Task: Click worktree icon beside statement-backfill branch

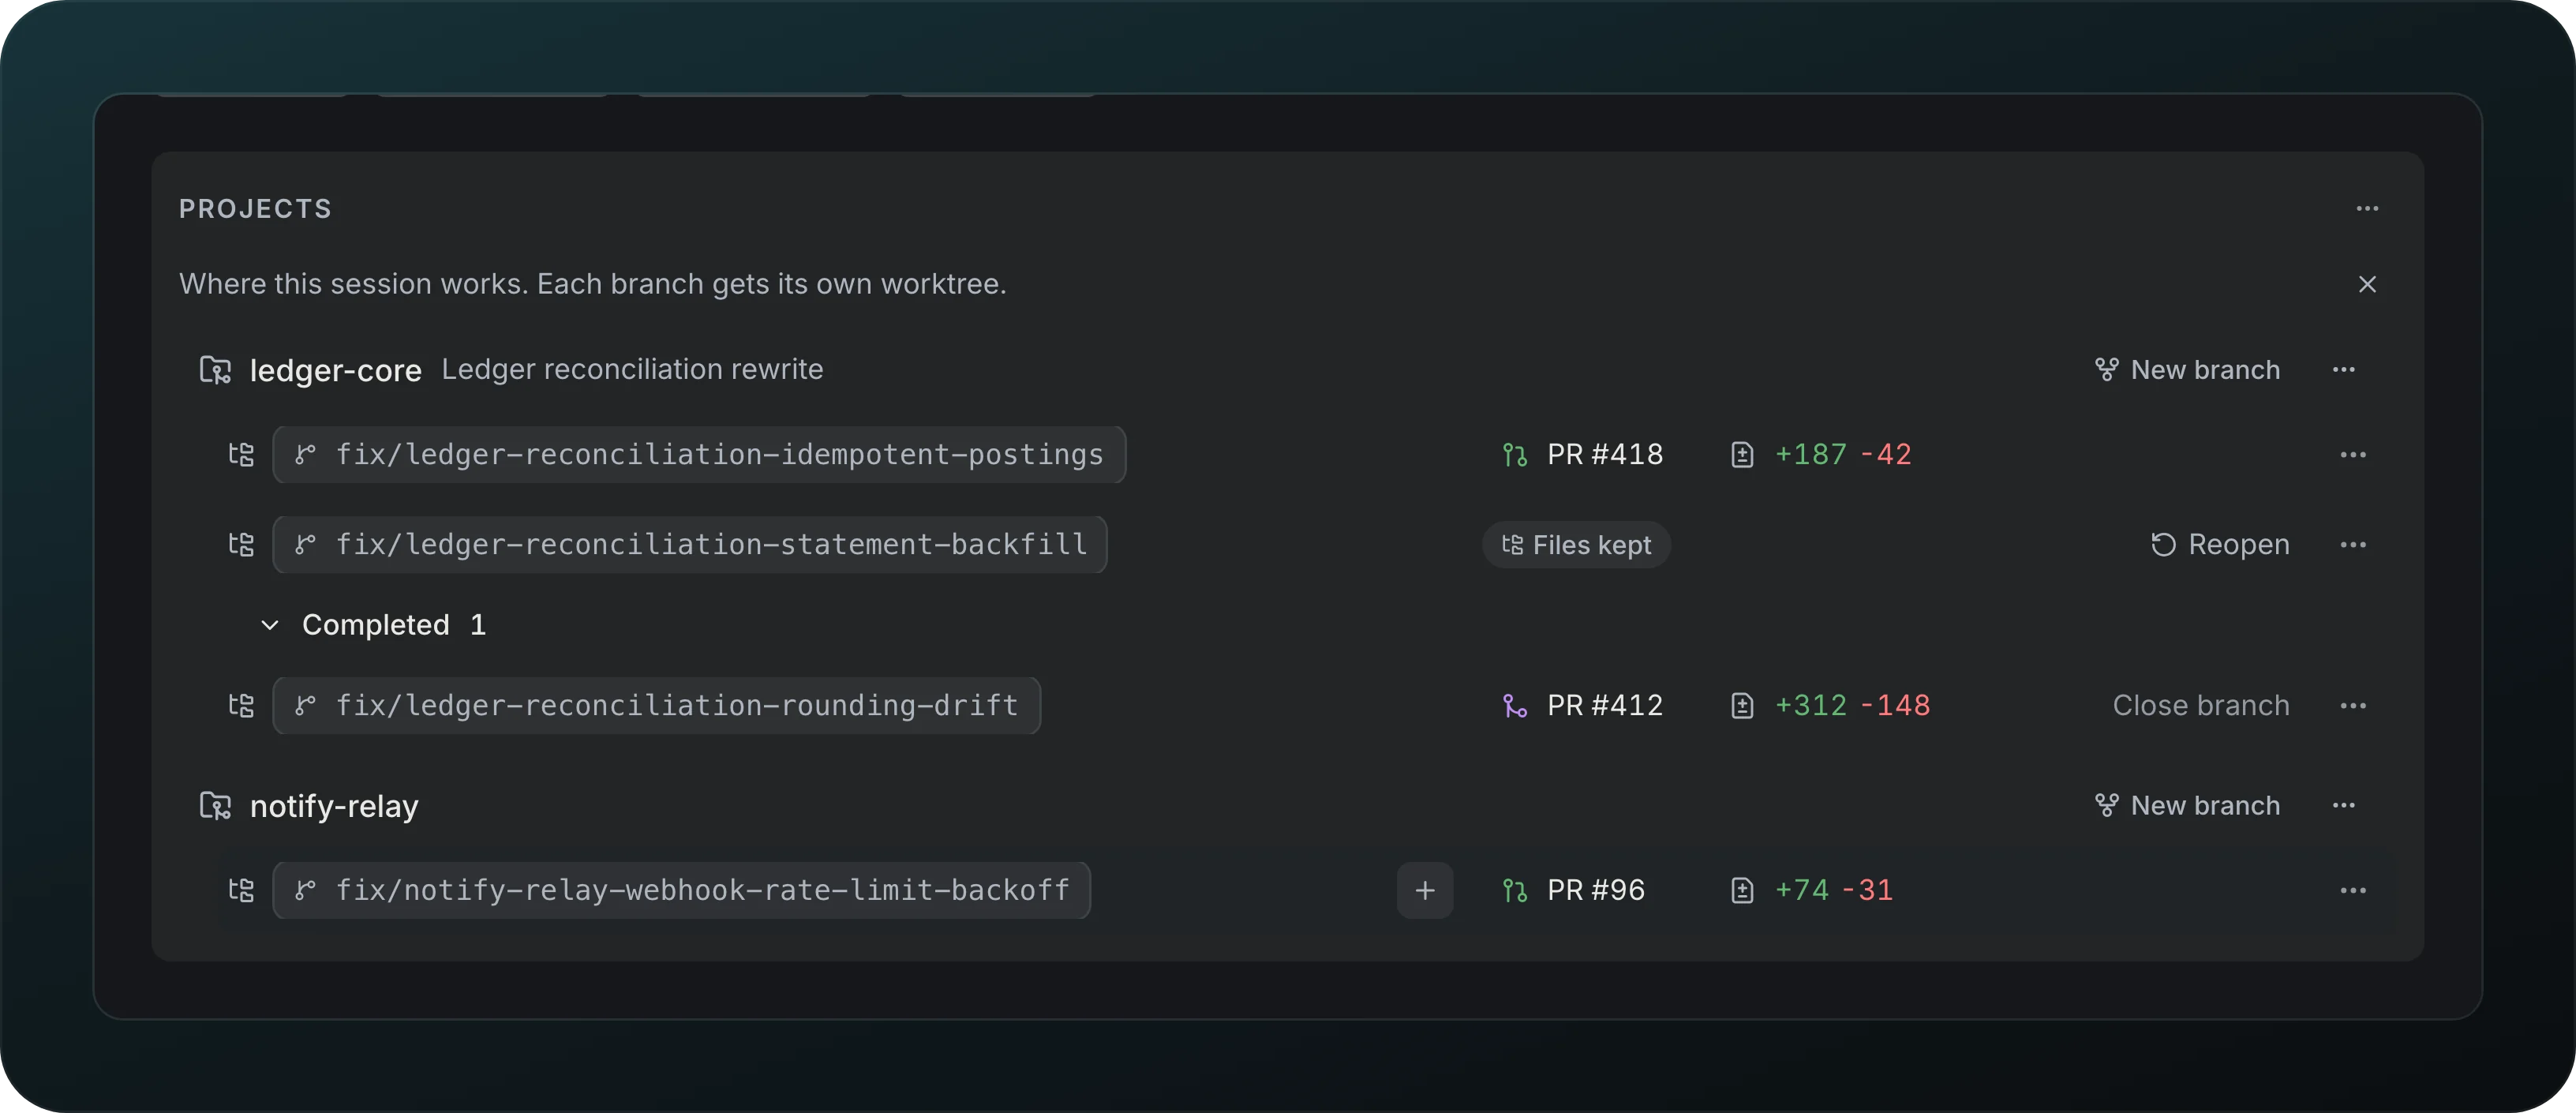Action: [x=241, y=545]
